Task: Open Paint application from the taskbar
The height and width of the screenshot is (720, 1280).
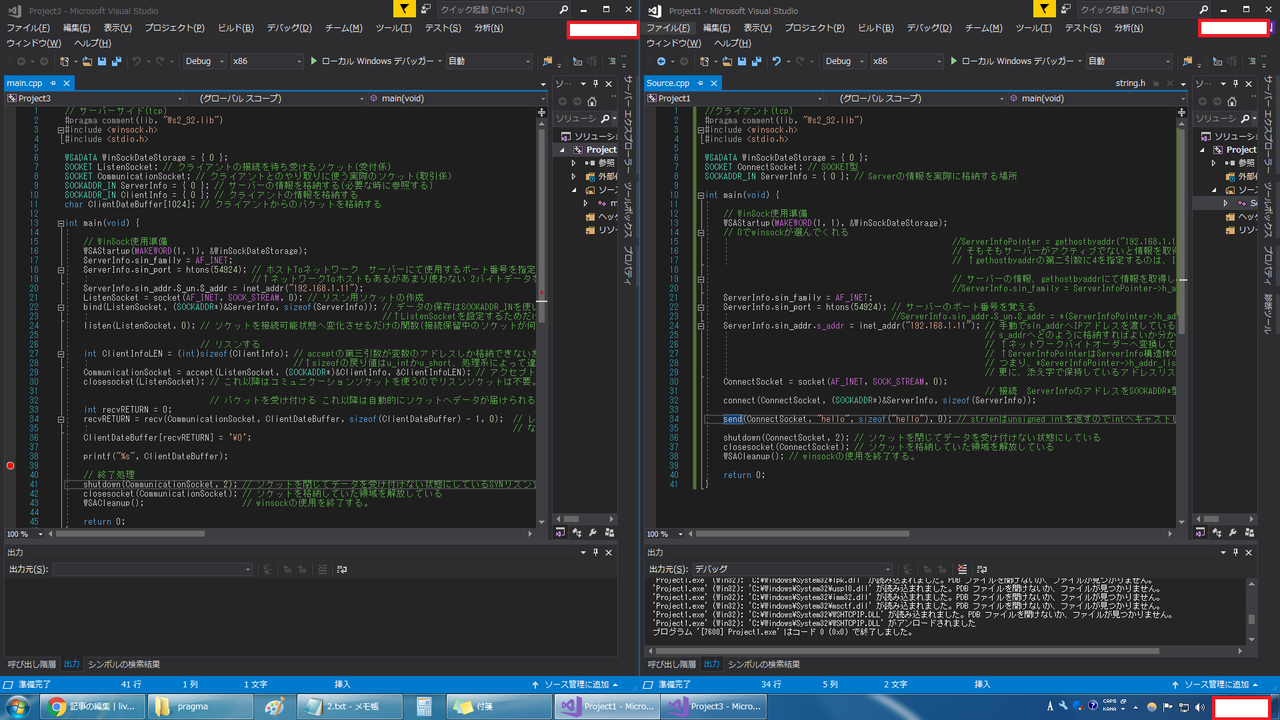Action: 274,706
